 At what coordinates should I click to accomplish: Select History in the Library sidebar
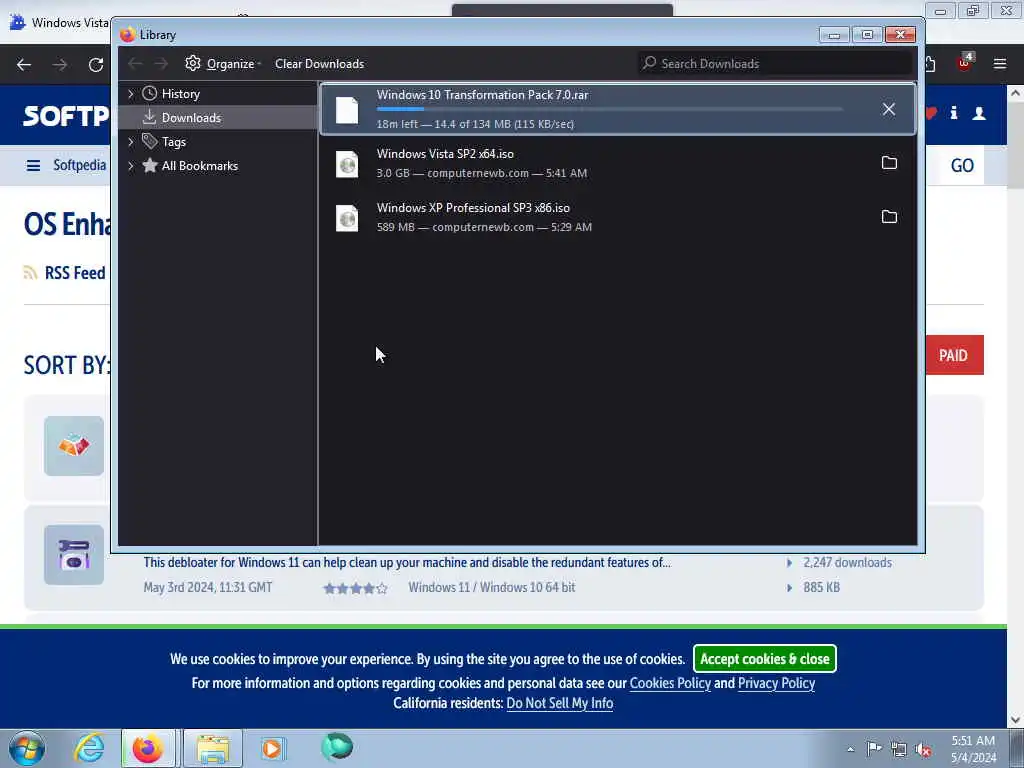(x=180, y=94)
